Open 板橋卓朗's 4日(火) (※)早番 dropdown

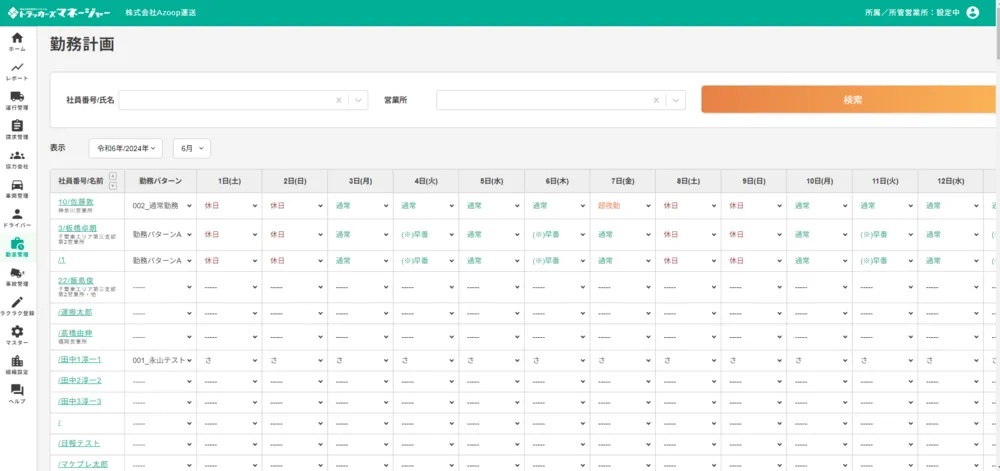(x=426, y=235)
